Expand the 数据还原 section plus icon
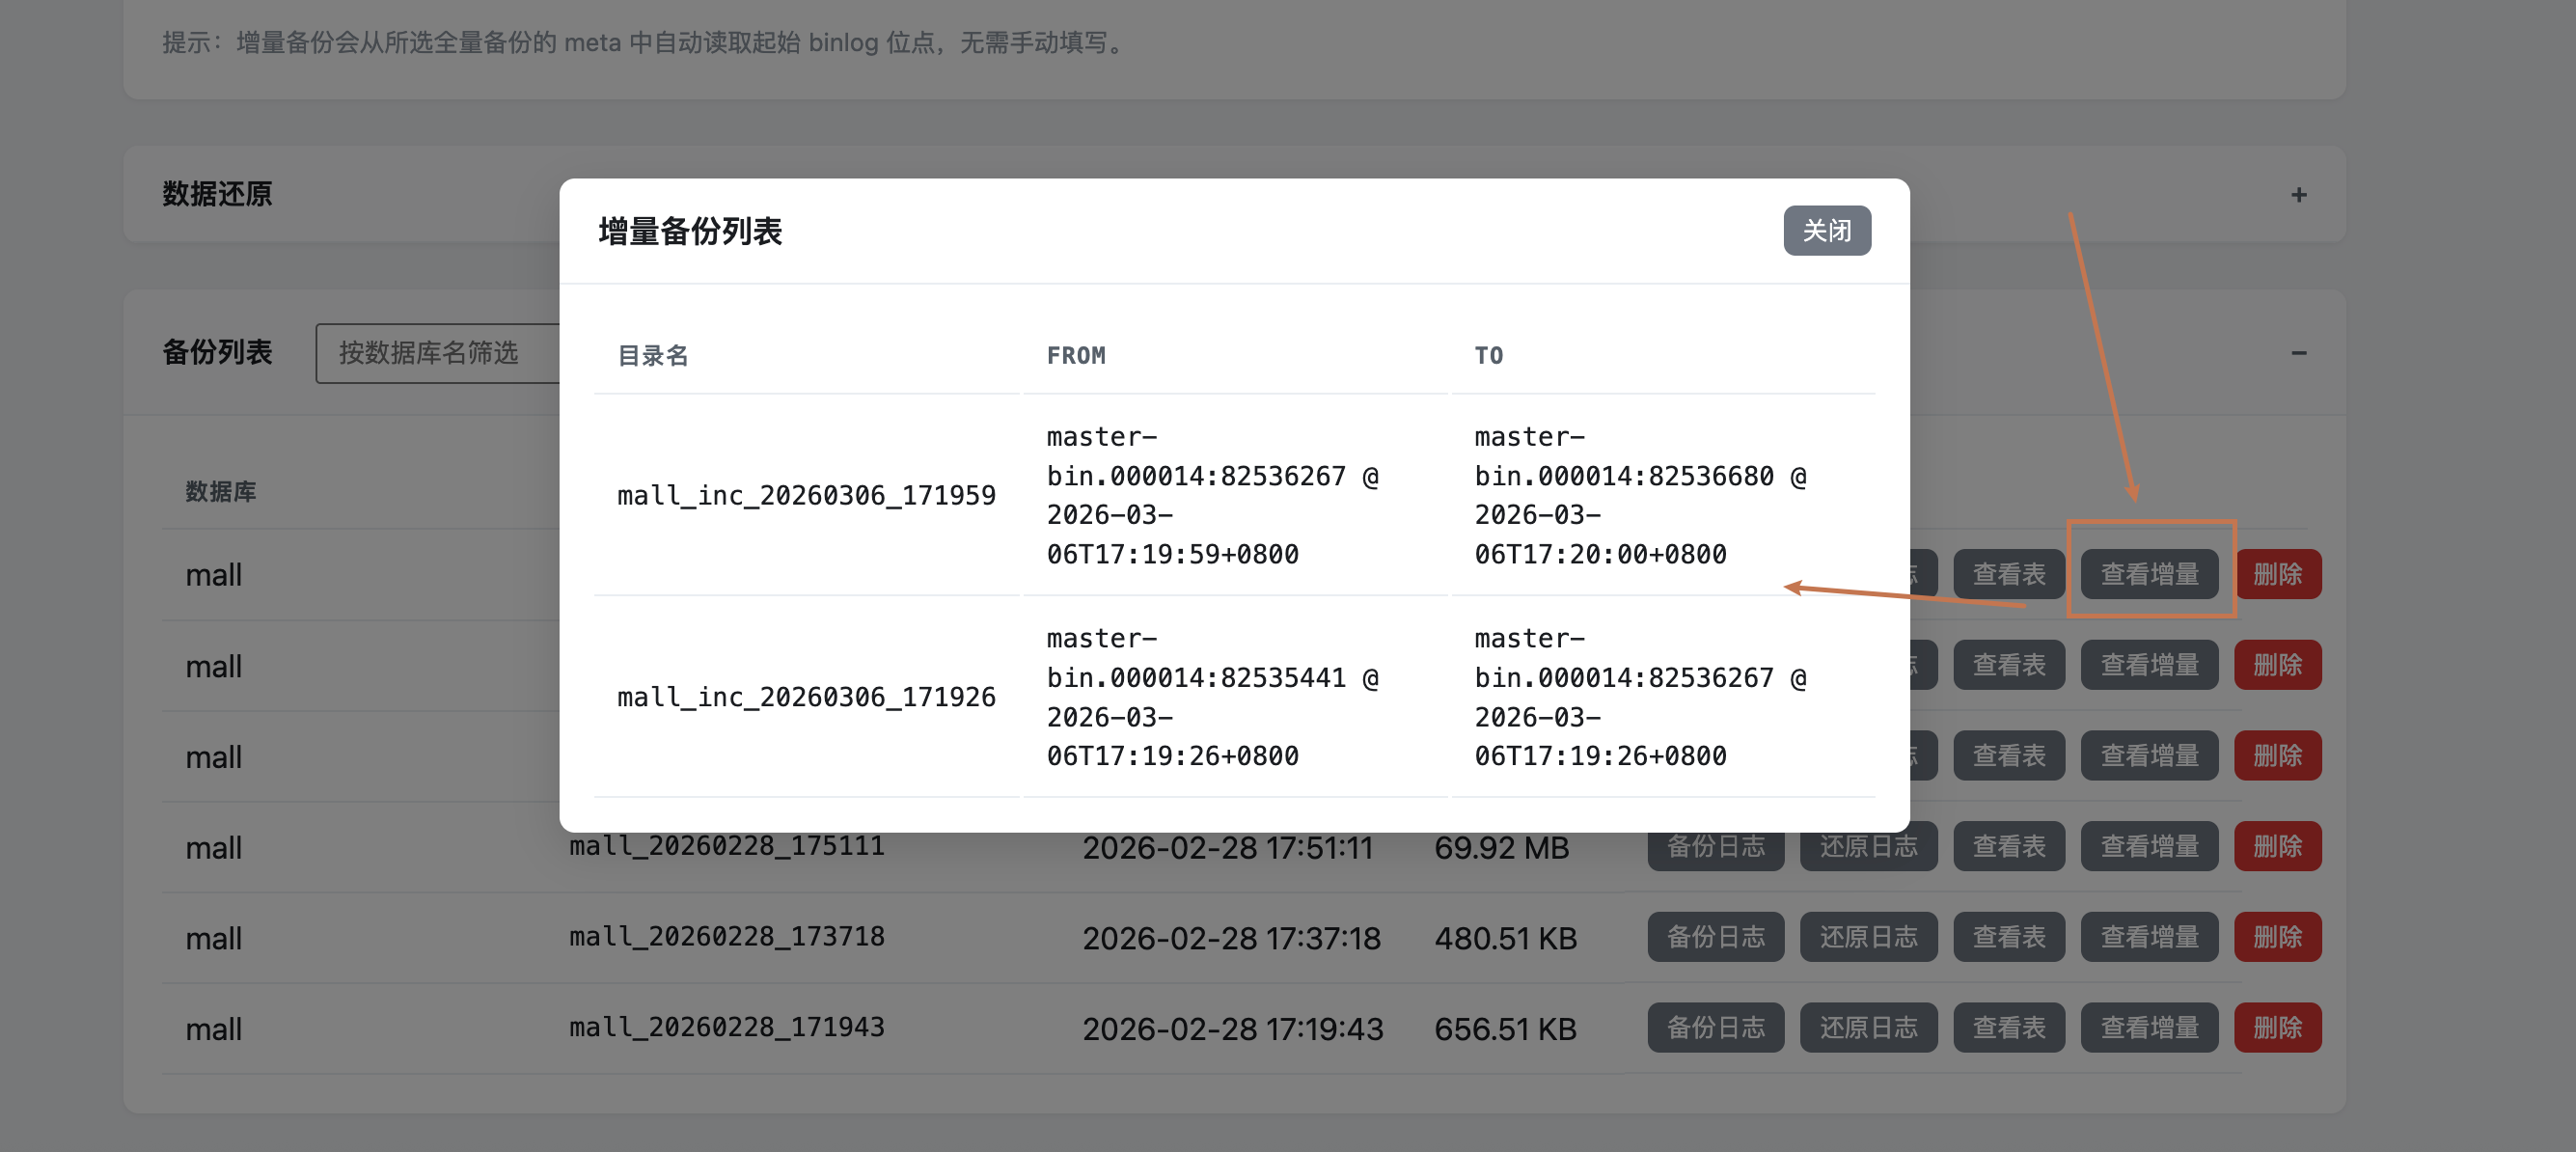This screenshot has width=2576, height=1152. coord(2298,195)
